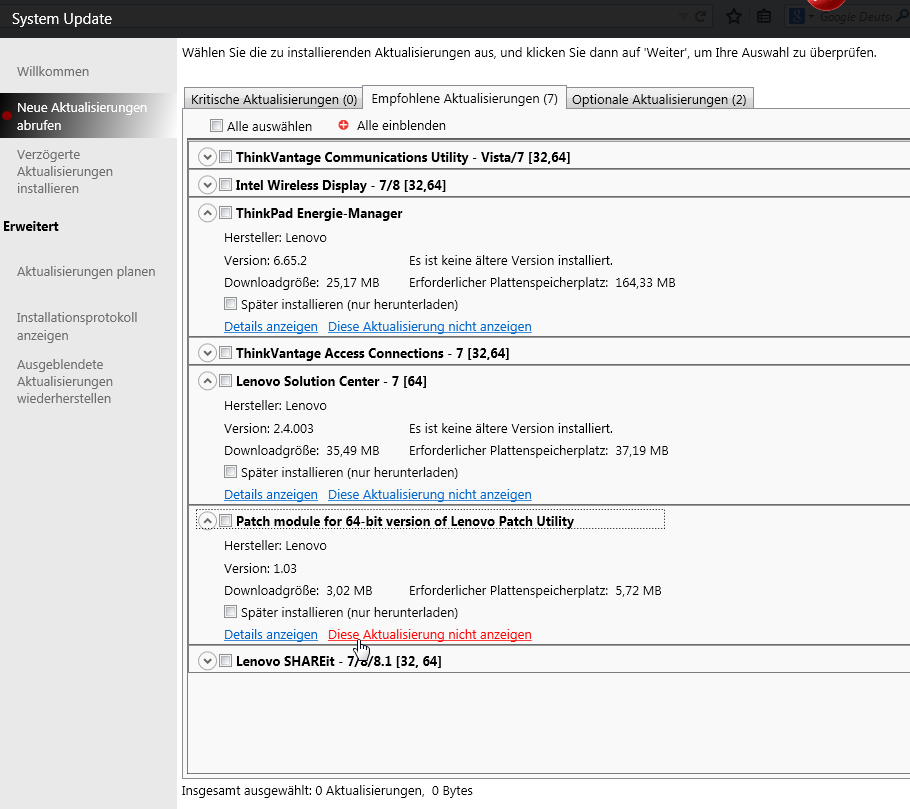Check ThinkVantage Communications Utility update
Image resolution: width=910 pixels, height=809 pixels.
(x=226, y=157)
